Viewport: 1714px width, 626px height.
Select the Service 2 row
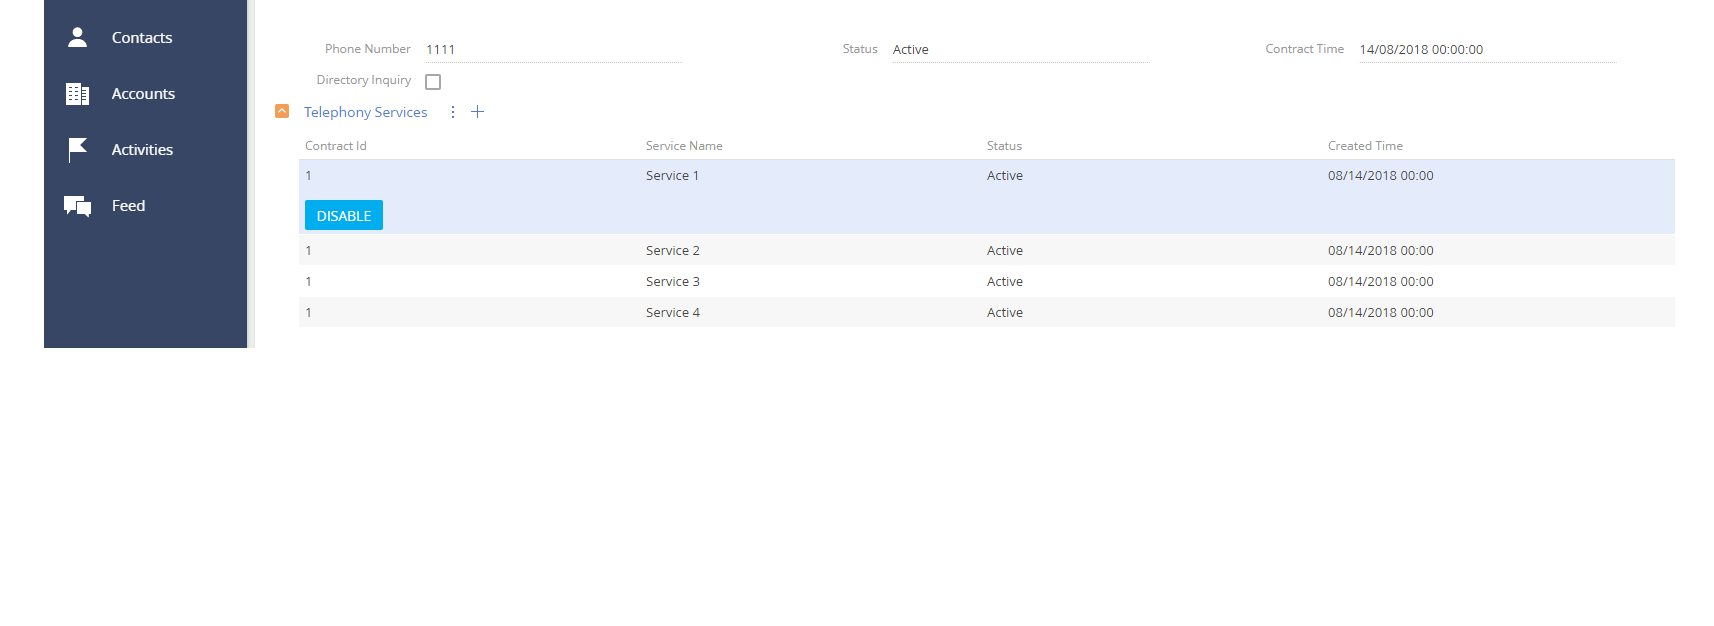point(987,250)
